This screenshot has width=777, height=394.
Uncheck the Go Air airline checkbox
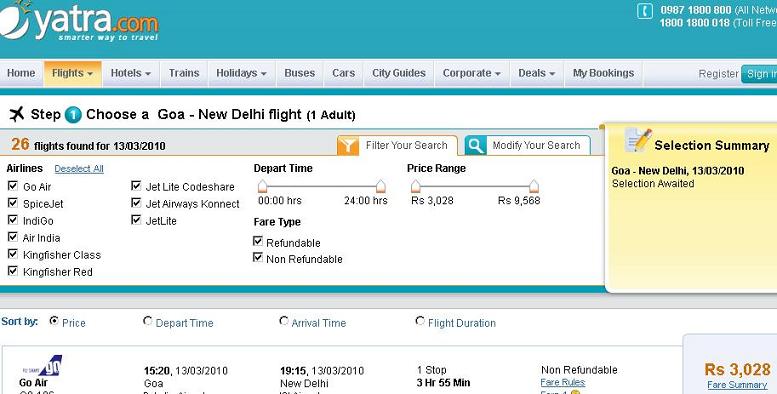[x=13, y=186]
